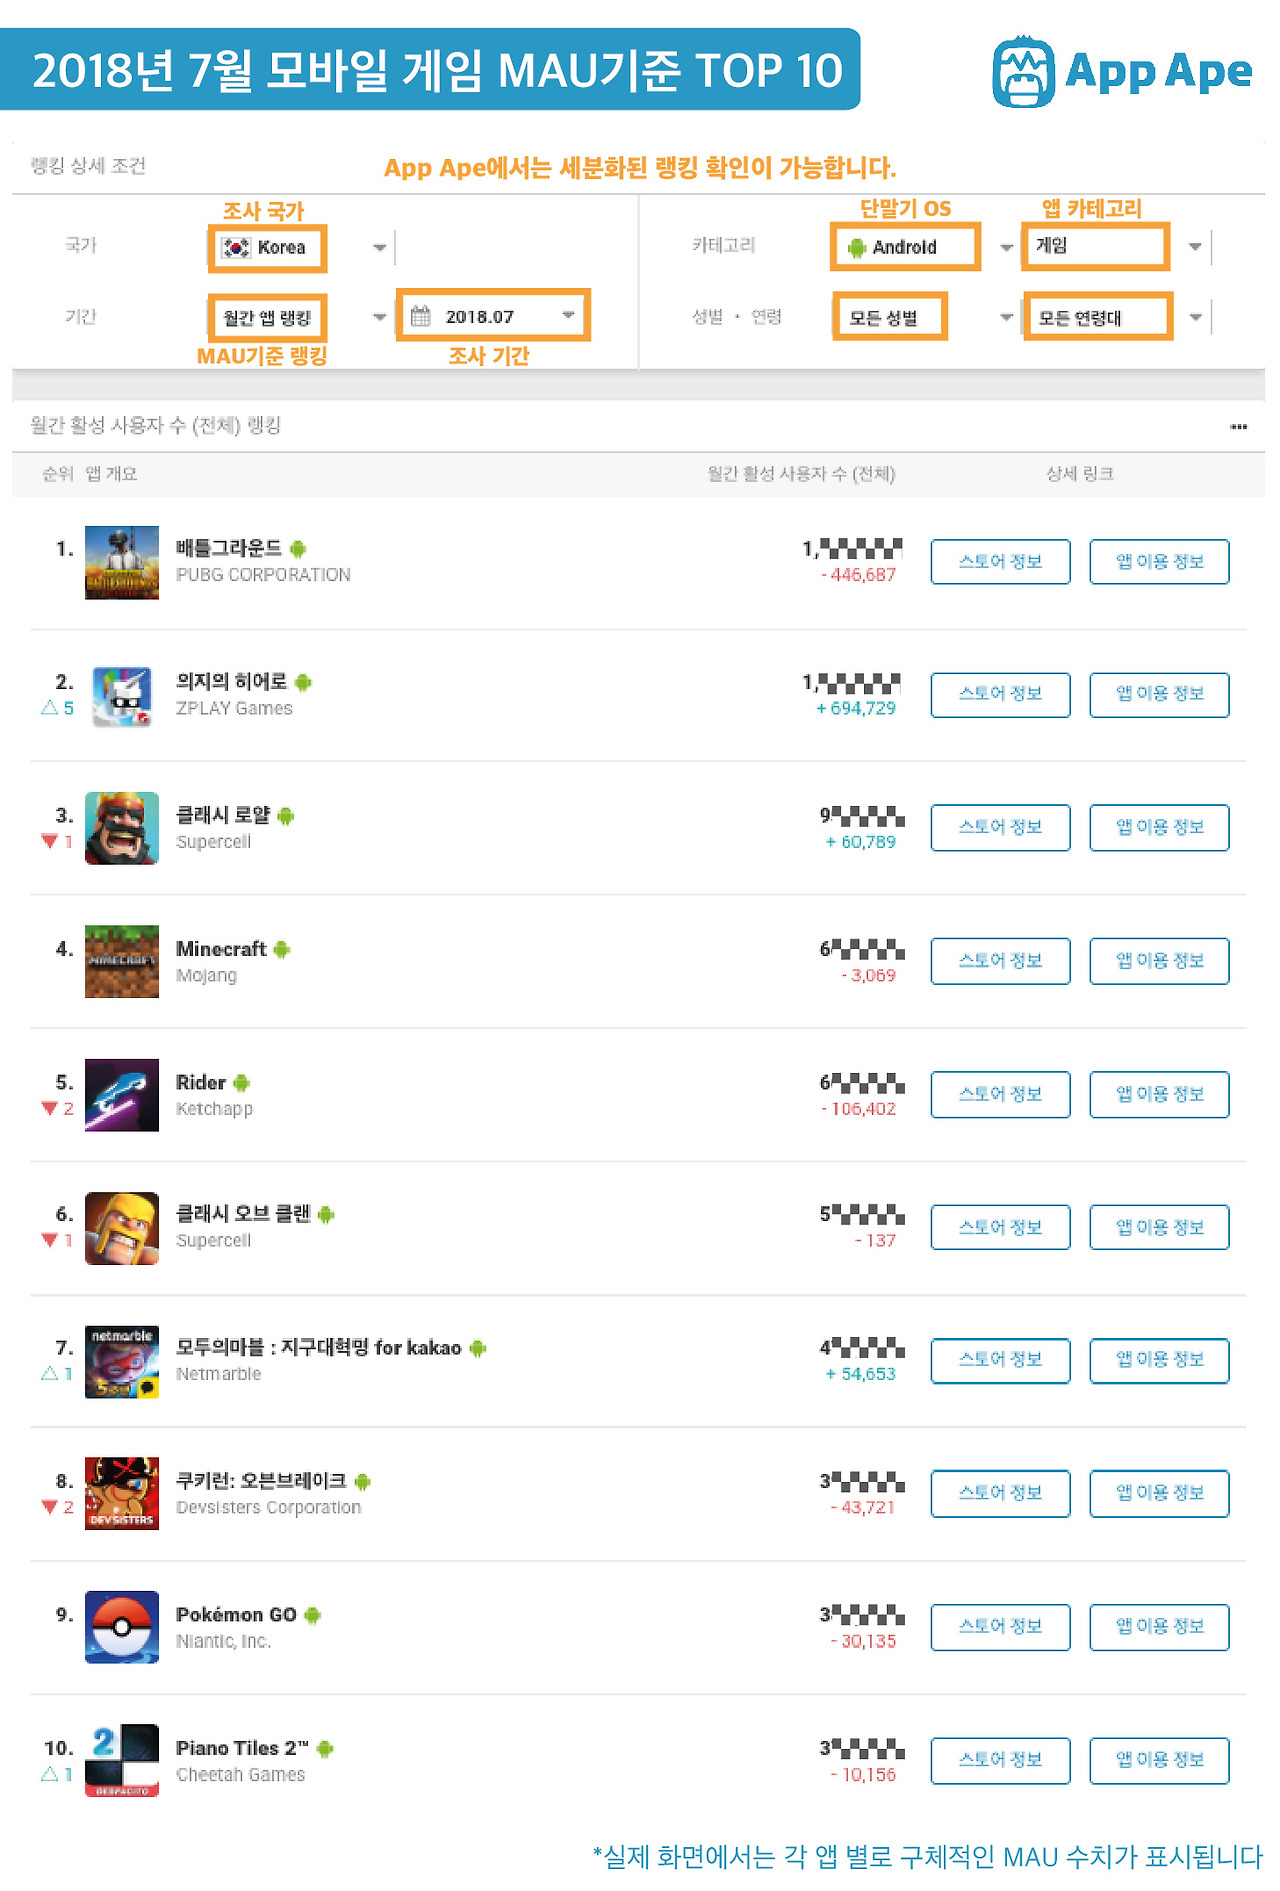Image resolution: width=1280 pixels, height=1891 pixels.
Task: Select the 의지의 히어로 app icon
Action: pos(122,696)
